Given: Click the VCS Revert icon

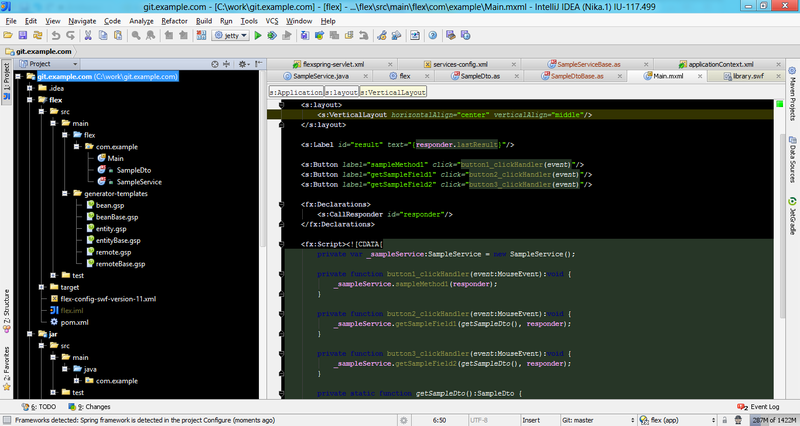Looking at the screenshot, I should [364, 35].
